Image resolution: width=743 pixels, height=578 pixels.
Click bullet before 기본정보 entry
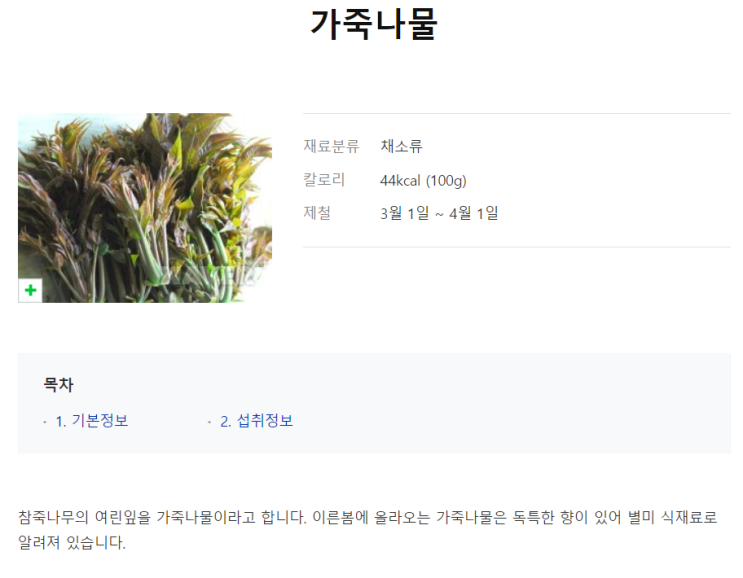click(45, 422)
